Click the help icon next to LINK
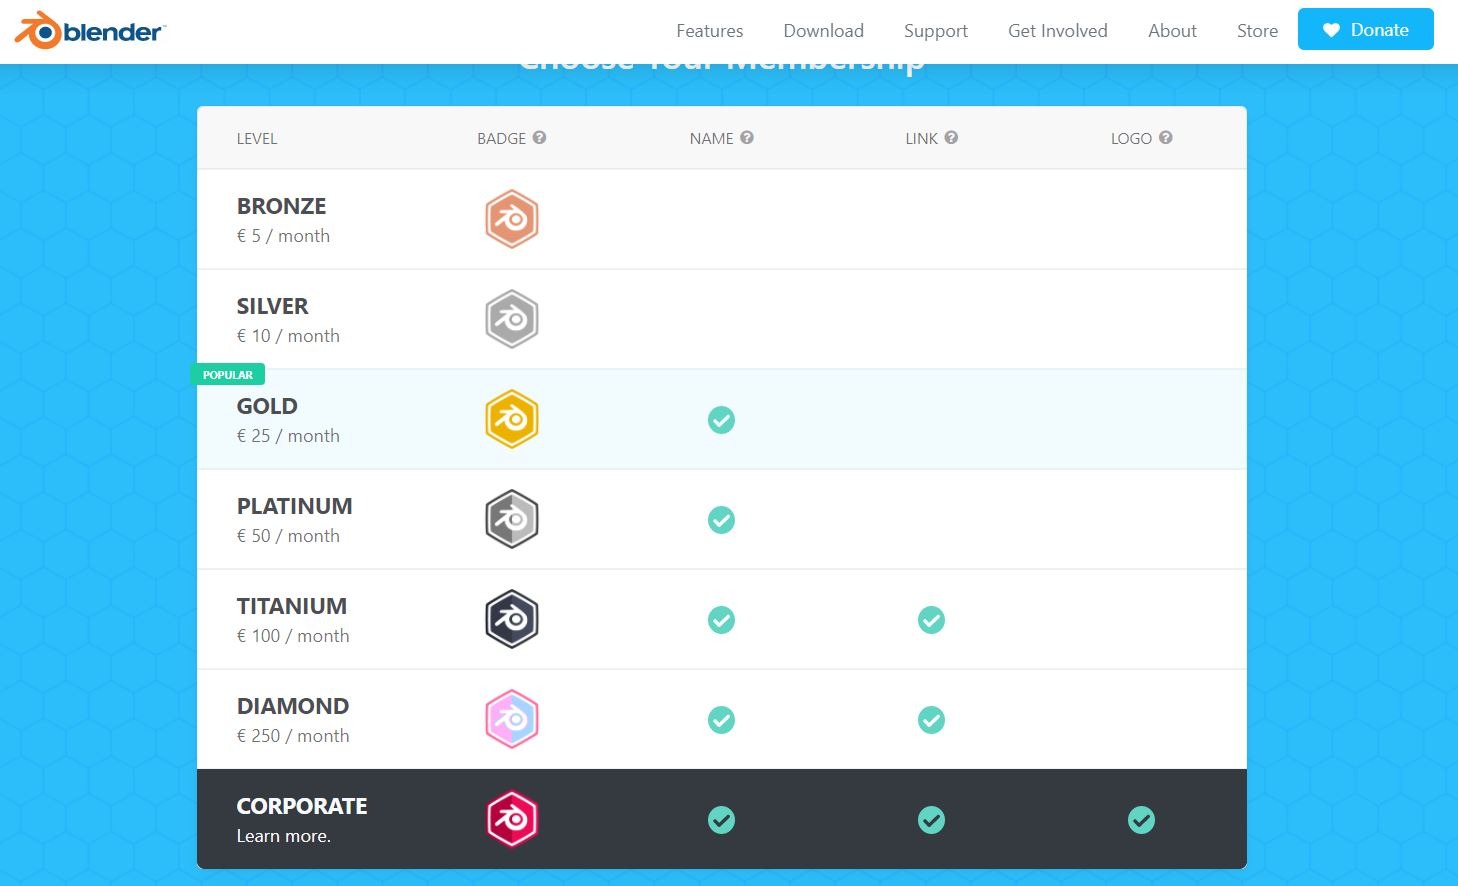Screen dimensions: 1458x886 tap(951, 138)
